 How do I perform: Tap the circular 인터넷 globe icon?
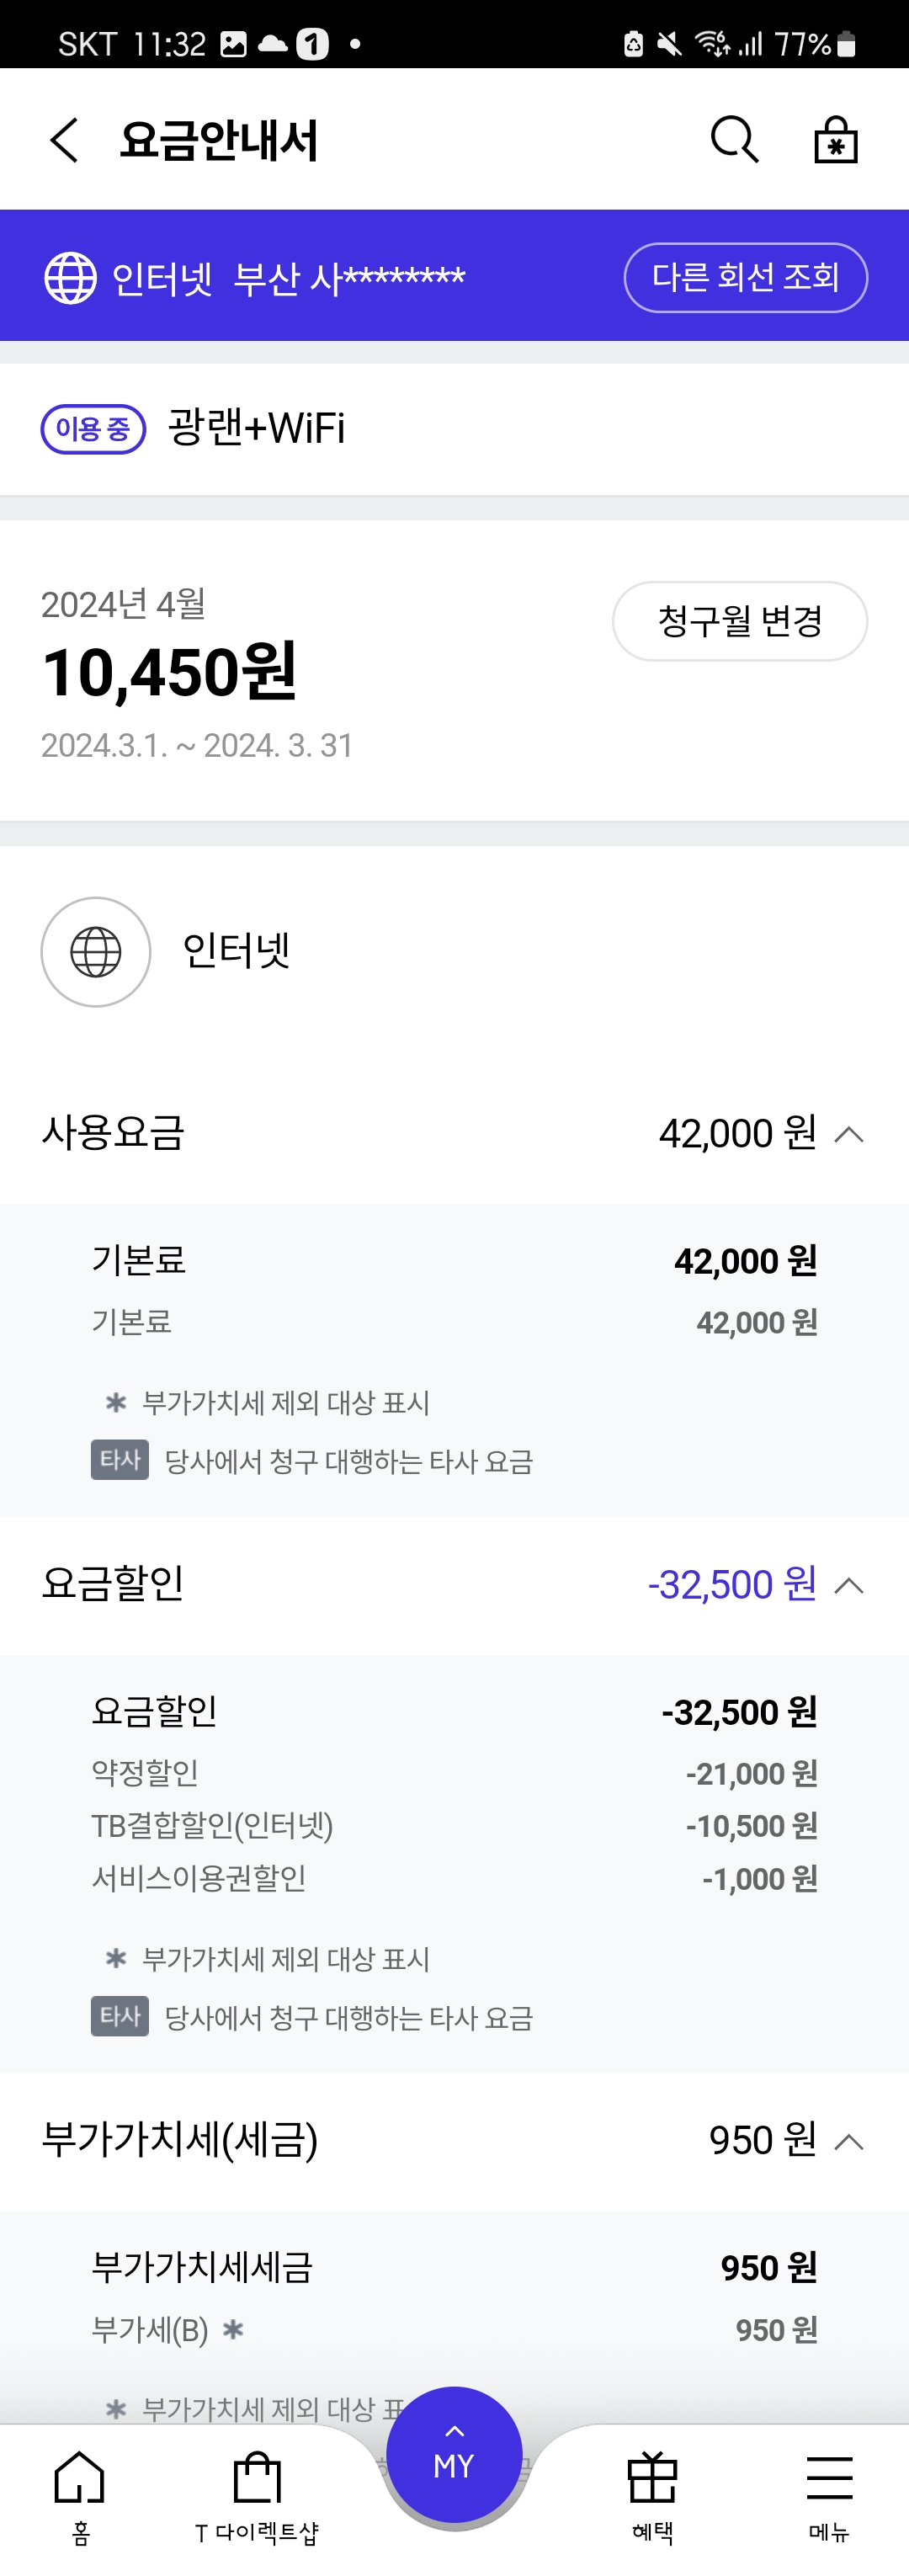click(96, 951)
